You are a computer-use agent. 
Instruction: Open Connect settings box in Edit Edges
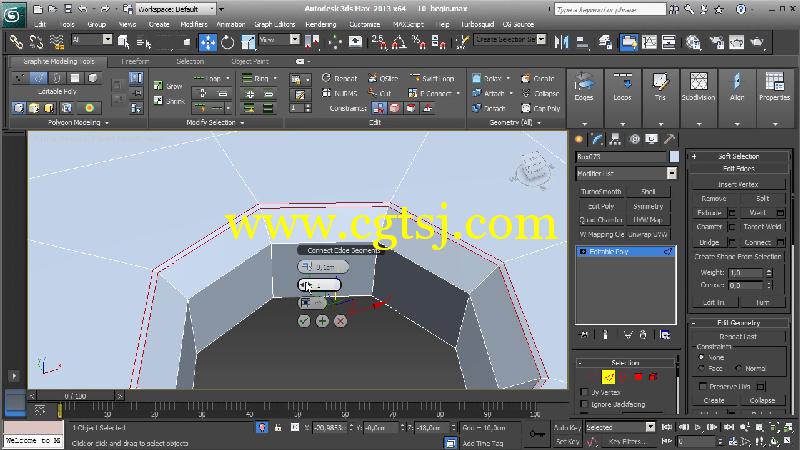pyautogui.click(x=780, y=242)
